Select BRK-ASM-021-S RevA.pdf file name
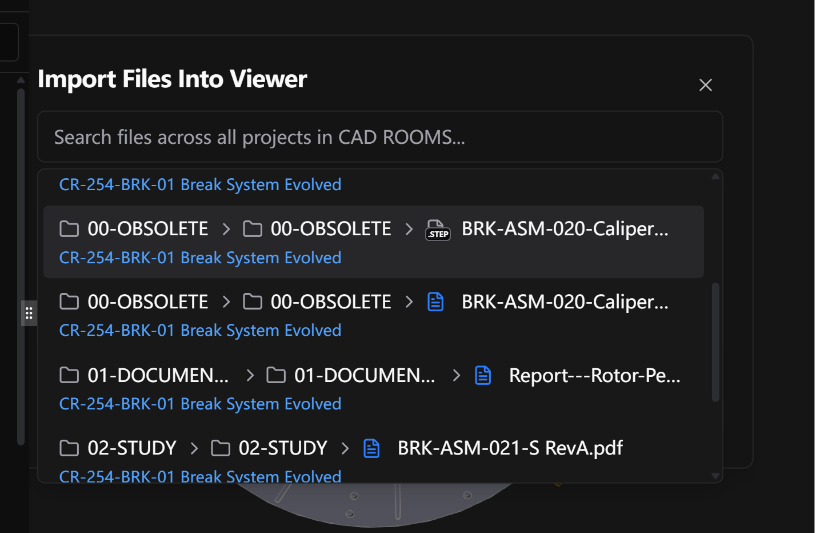Screen dimensions: 815x533 510,448
